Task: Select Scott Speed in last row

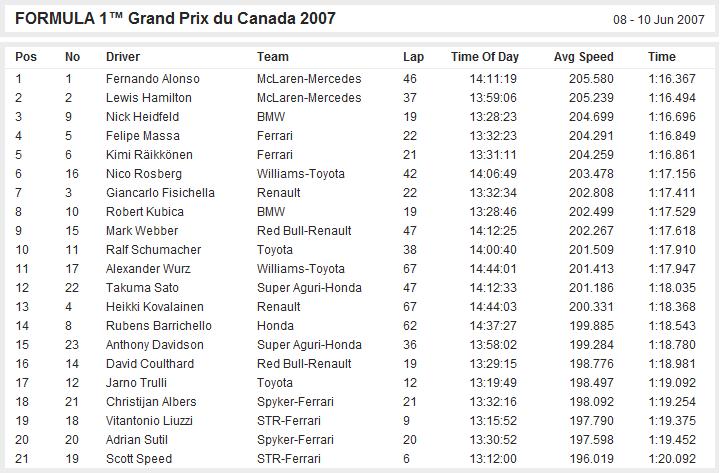Action: 139,459
